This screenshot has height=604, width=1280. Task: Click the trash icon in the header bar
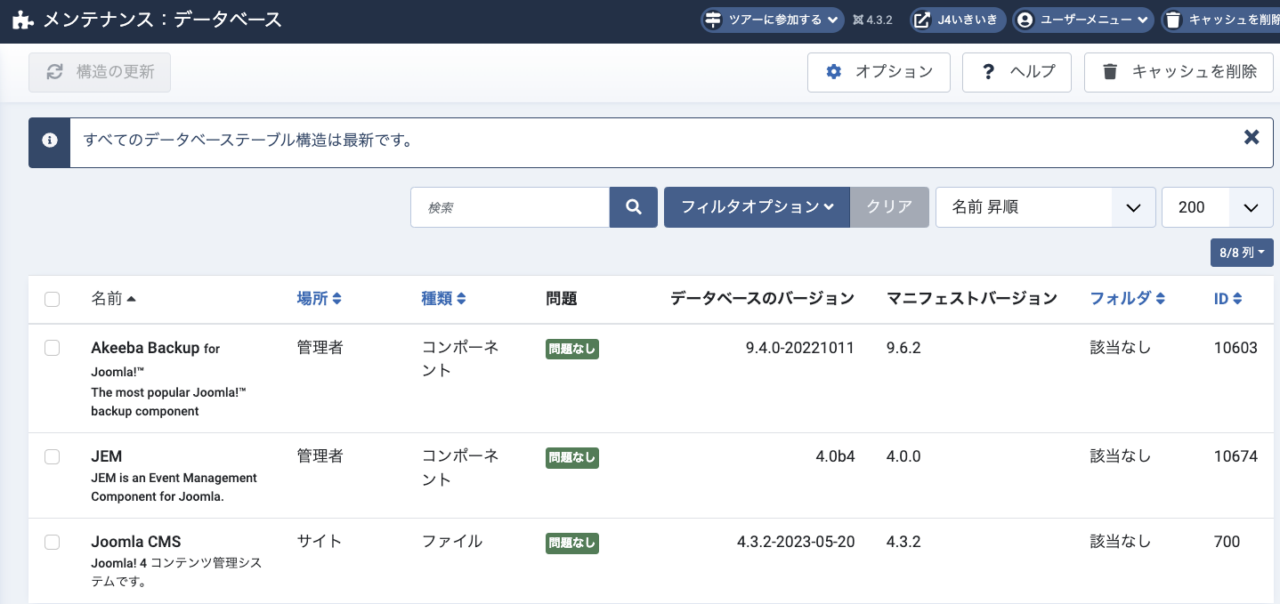click(x=1173, y=20)
